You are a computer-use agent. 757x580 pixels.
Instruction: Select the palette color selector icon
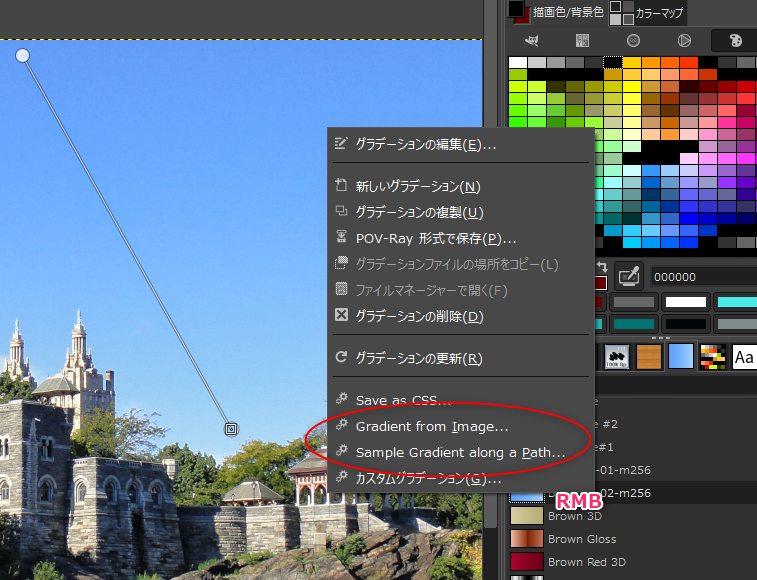pyautogui.click(x=734, y=41)
